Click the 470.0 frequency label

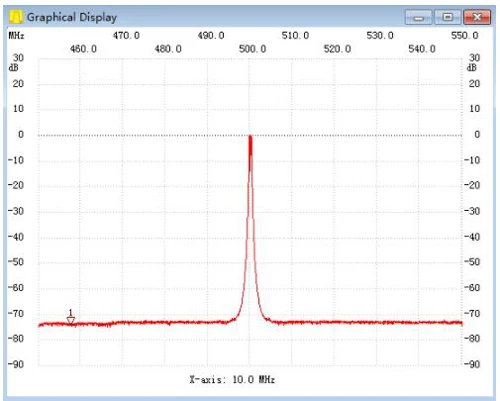point(126,35)
